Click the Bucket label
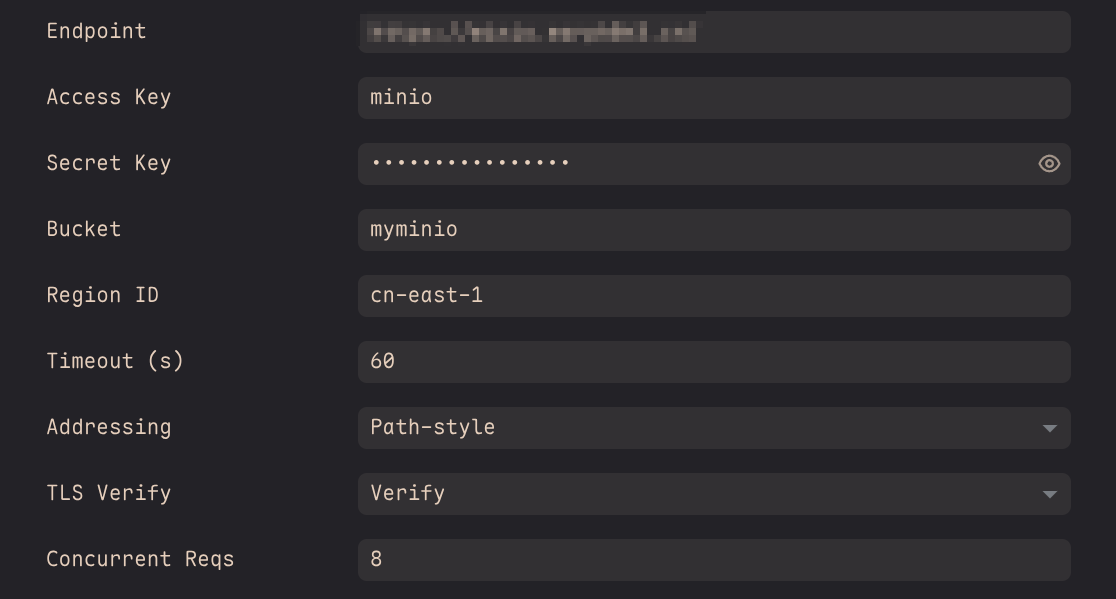Image resolution: width=1116 pixels, height=599 pixels. click(x=83, y=229)
